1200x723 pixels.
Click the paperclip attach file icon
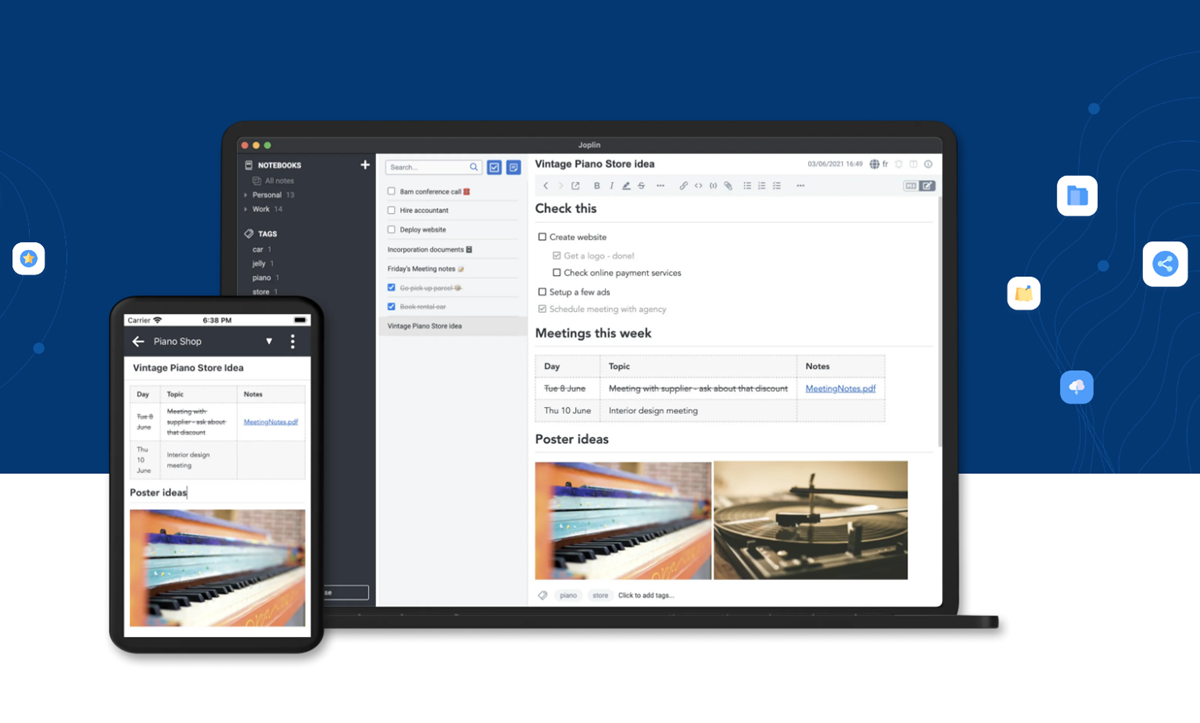click(x=728, y=186)
